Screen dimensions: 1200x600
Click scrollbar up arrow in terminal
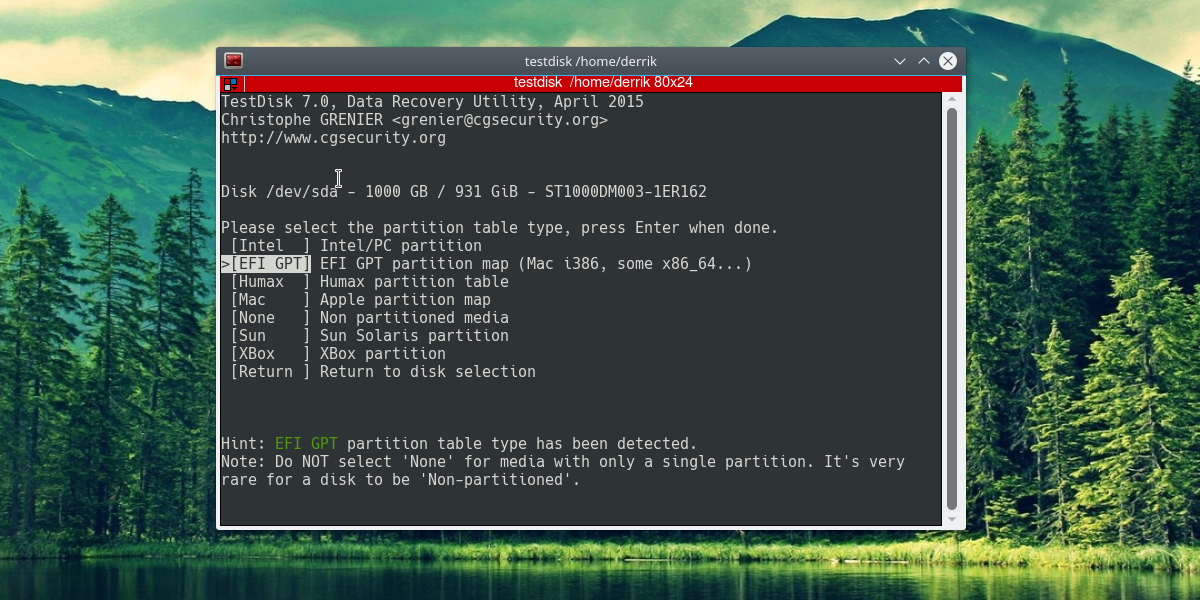point(952,100)
